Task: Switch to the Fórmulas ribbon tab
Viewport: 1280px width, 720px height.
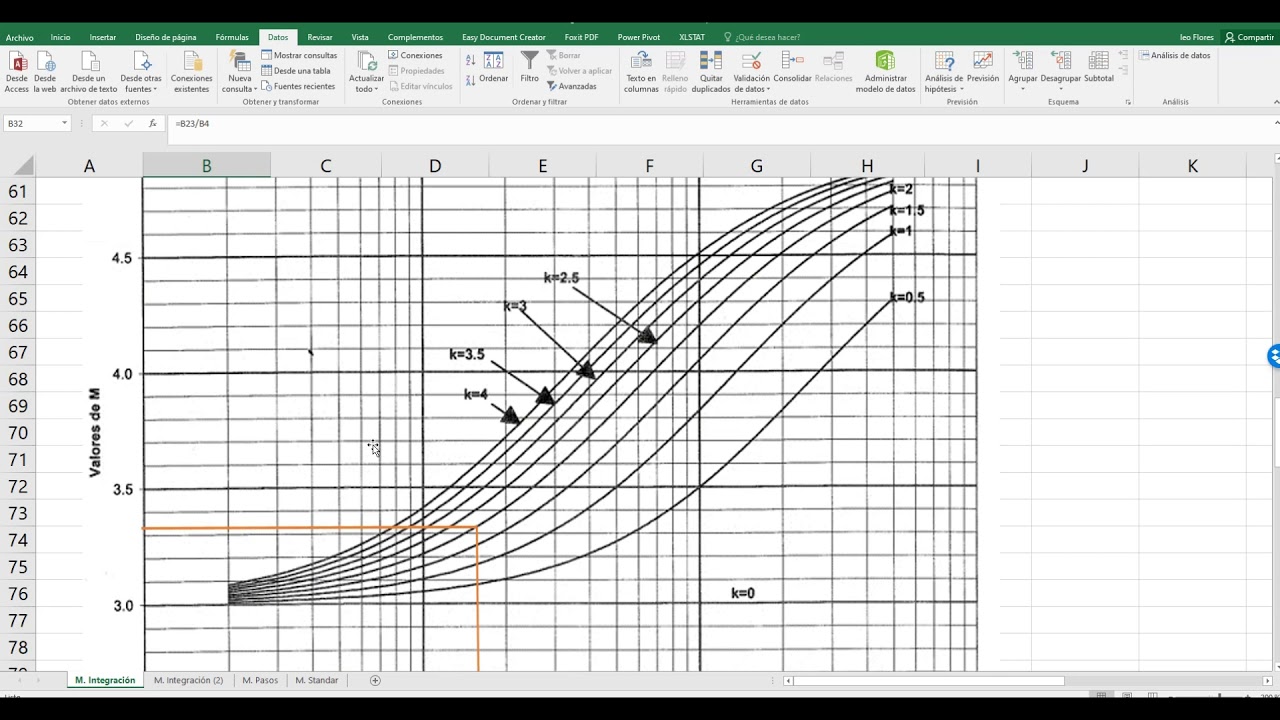Action: (232, 37)
